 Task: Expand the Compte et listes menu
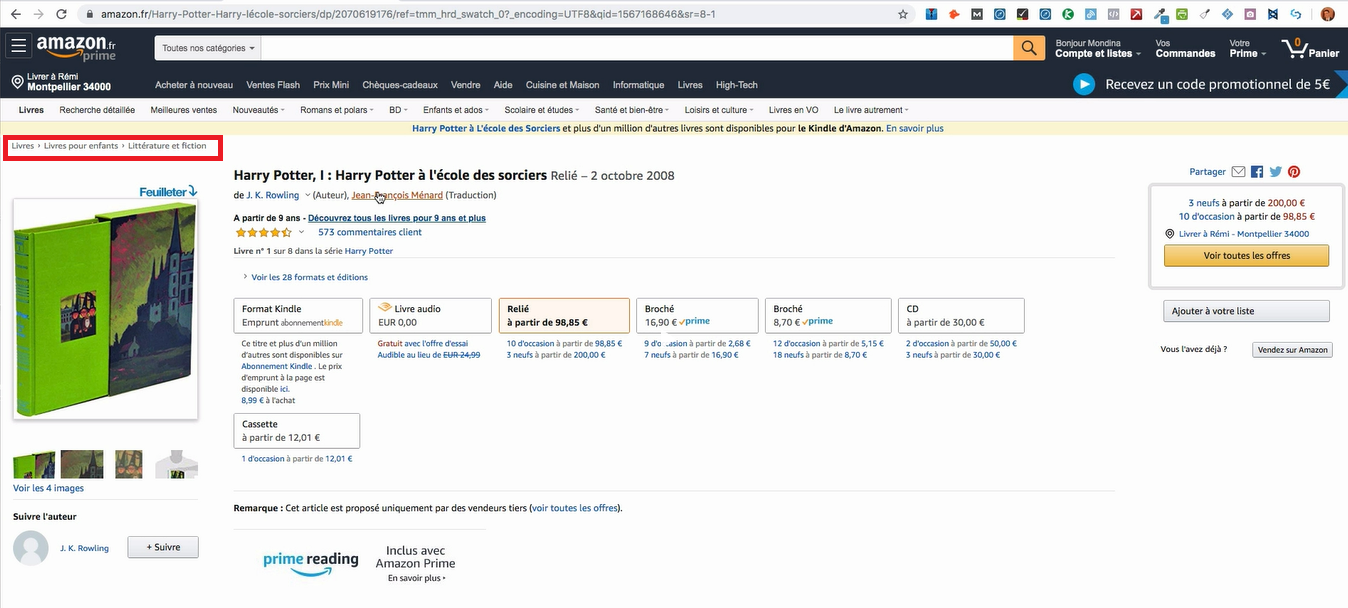coord(1096,48)
